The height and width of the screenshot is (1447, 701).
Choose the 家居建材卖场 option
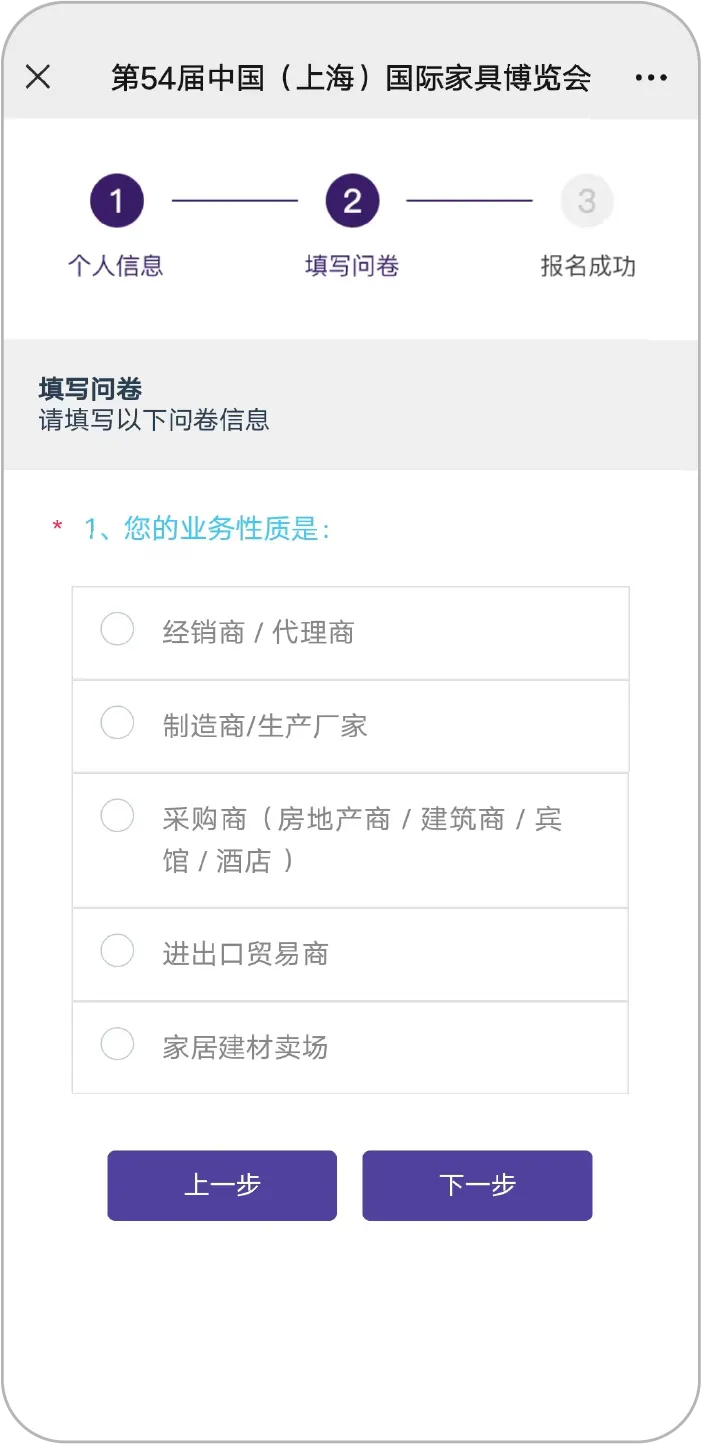point(117,1044)
